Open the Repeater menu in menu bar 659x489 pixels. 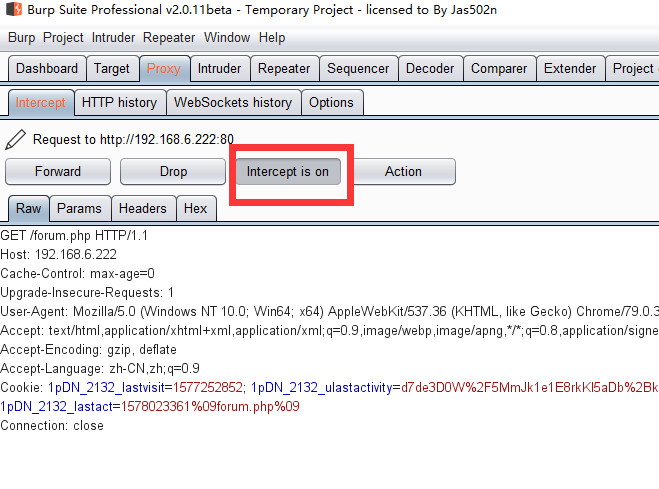coord(169,38)
